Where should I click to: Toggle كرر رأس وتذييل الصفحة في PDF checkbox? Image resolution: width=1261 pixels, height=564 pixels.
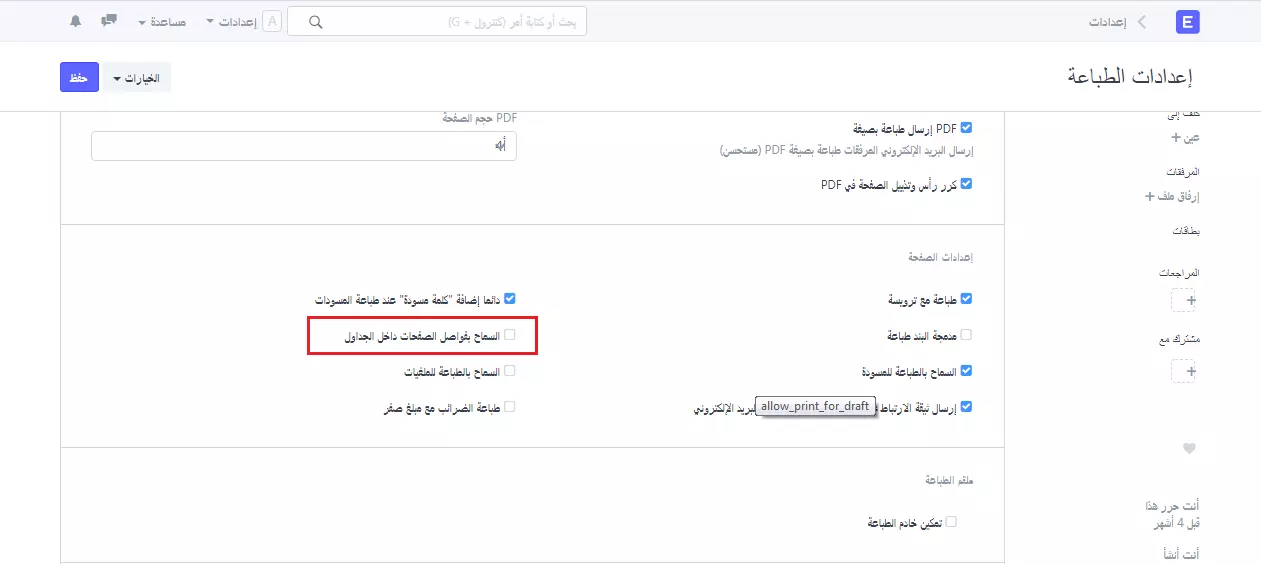[x=966, y=184]
